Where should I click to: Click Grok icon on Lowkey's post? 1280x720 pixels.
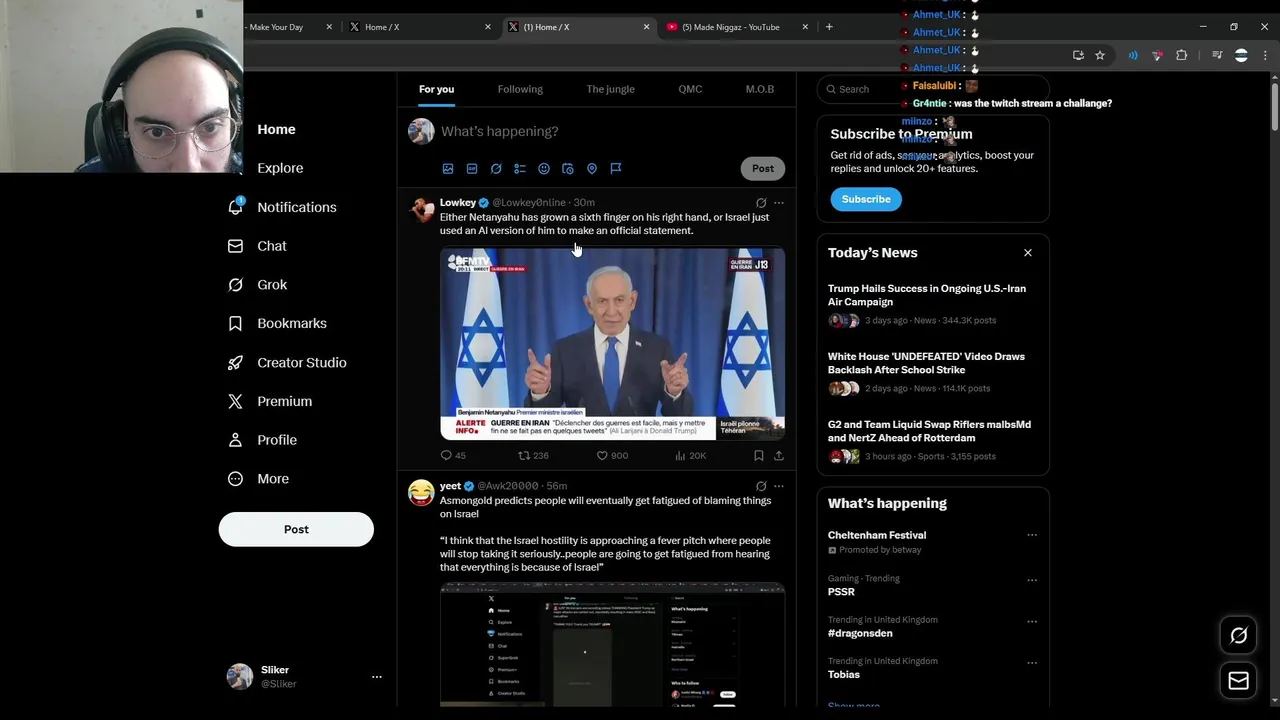761,203
